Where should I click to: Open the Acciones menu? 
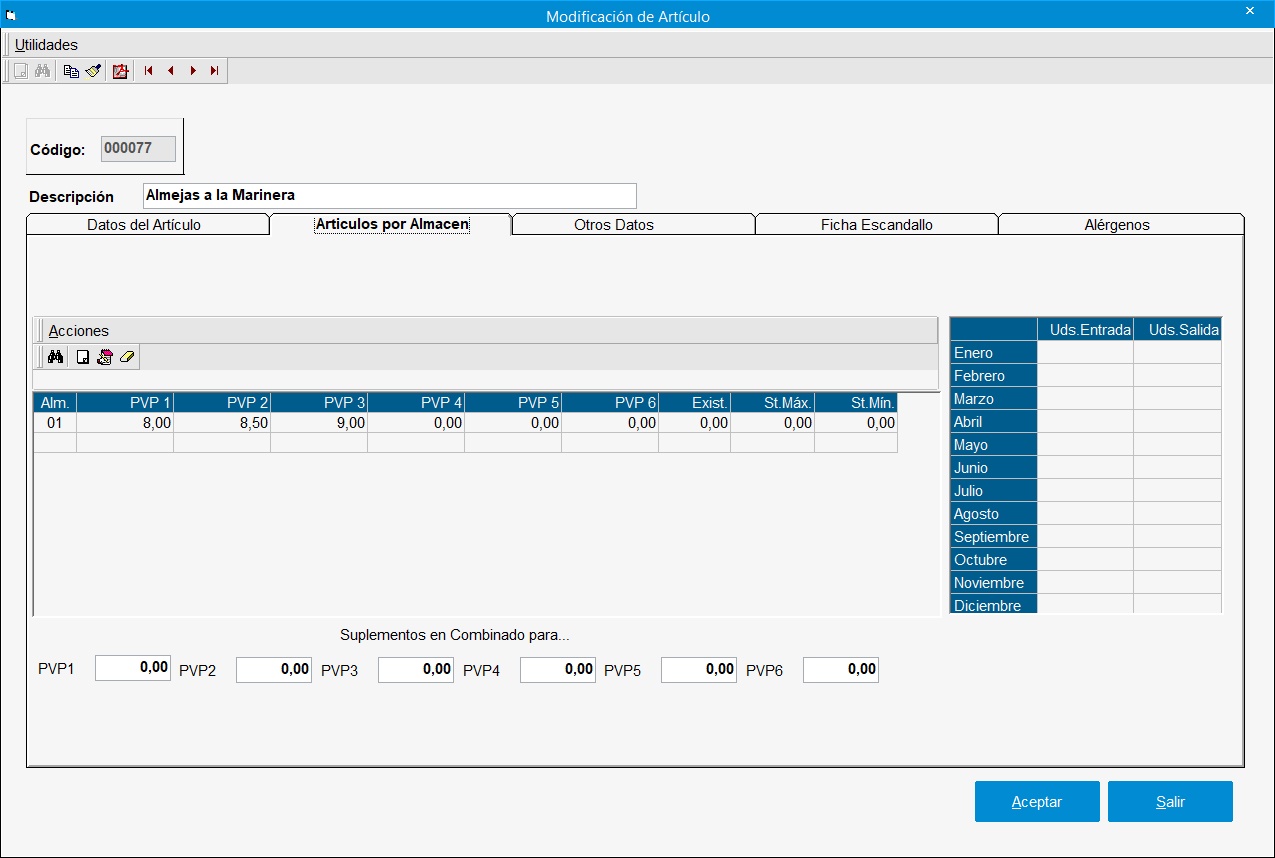(78, 330)
